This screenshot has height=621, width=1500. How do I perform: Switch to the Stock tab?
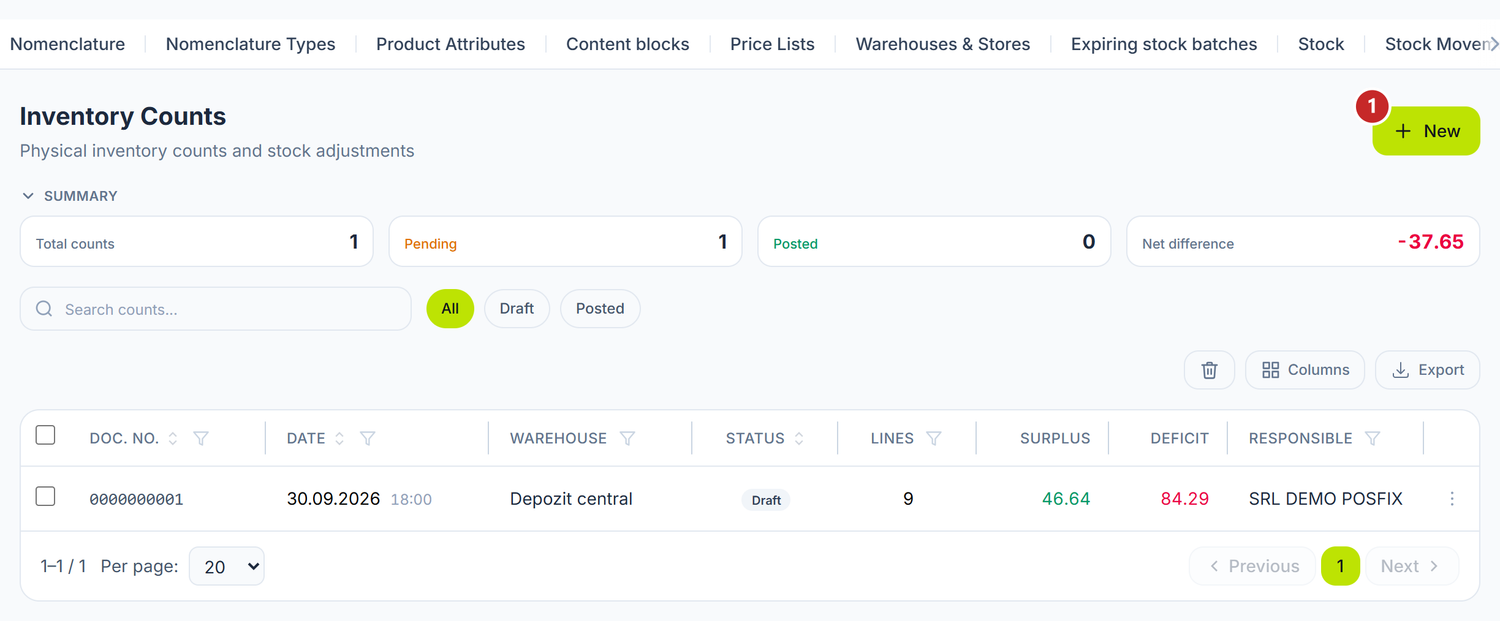click(1321, 44)
